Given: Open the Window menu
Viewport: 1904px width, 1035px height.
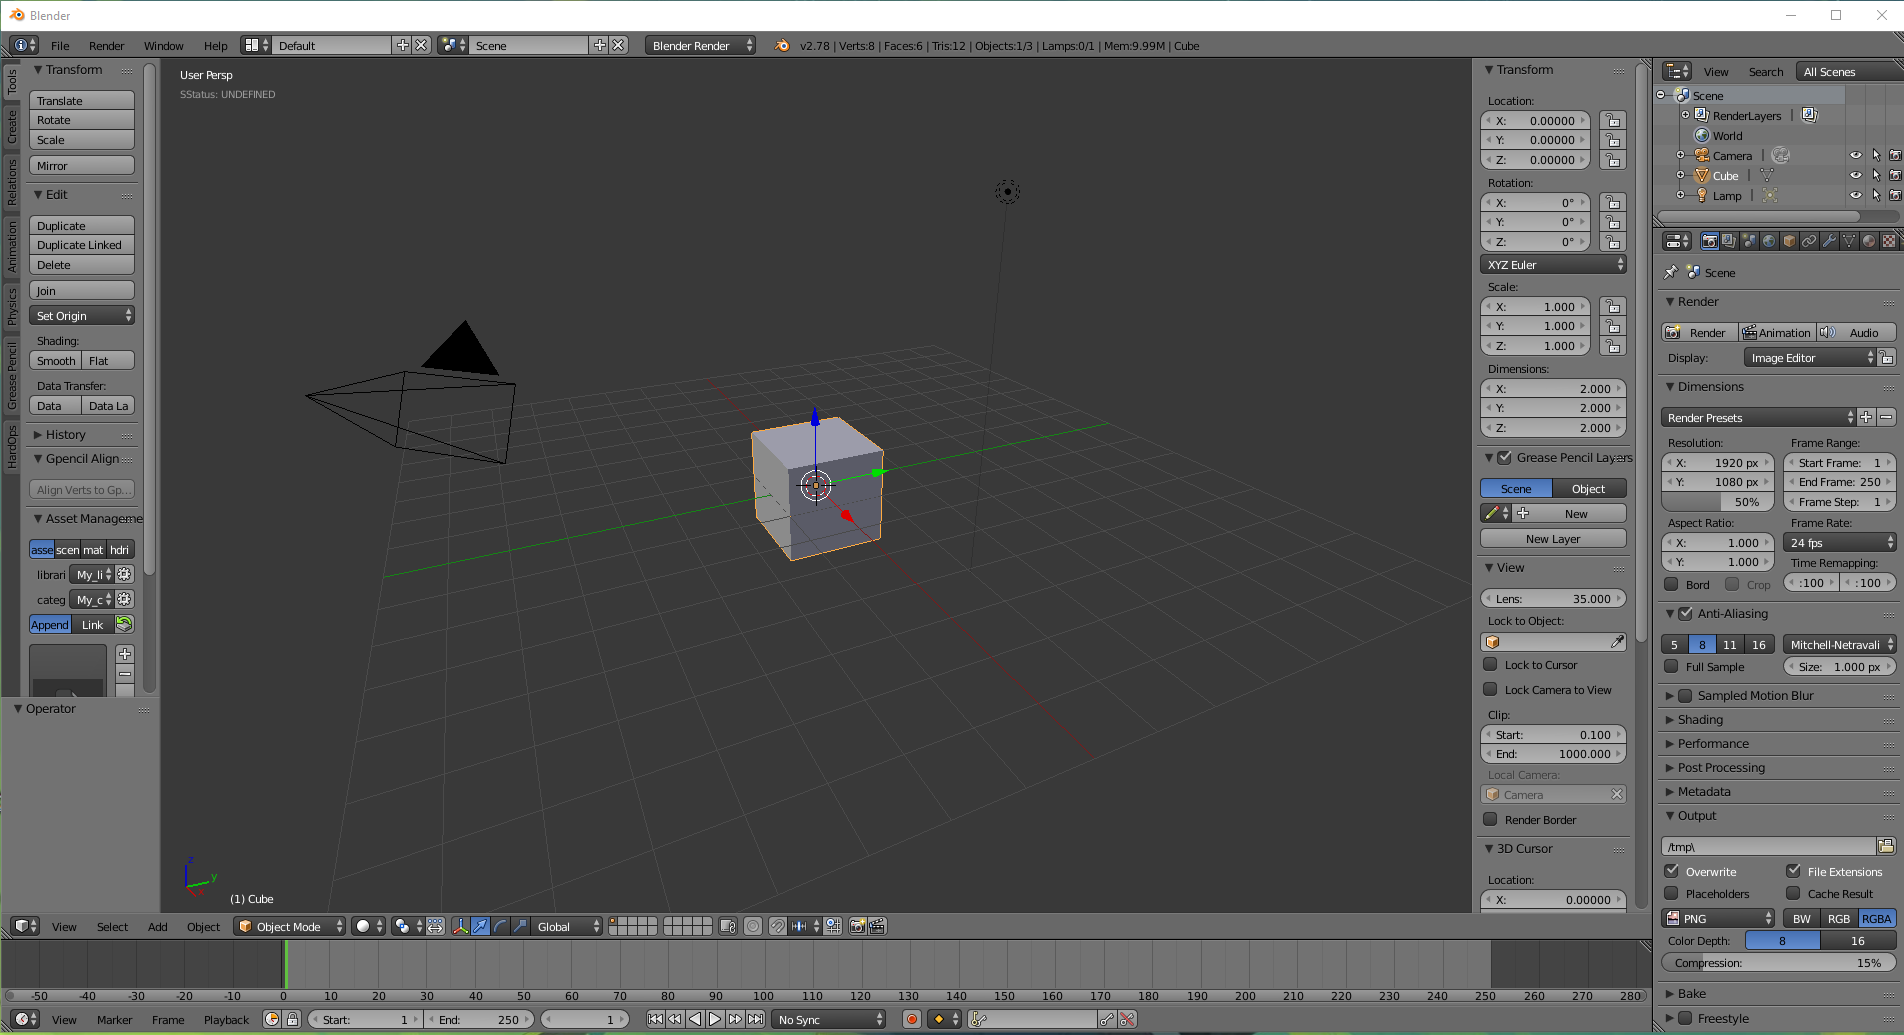Looking at the screenshot, I should point(163,45).
